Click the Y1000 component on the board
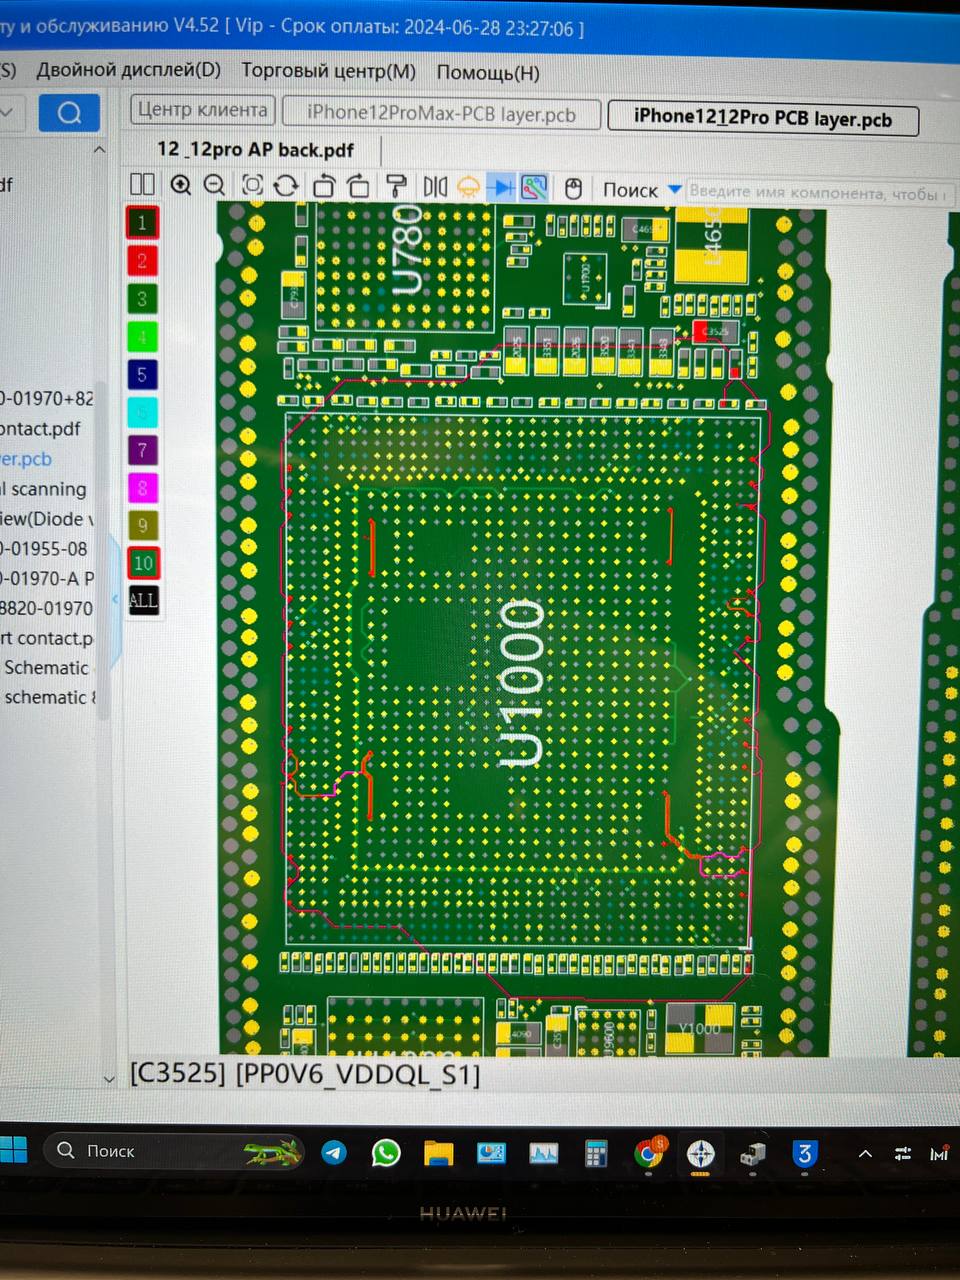960x1280 pixels. click(700, 1029)
